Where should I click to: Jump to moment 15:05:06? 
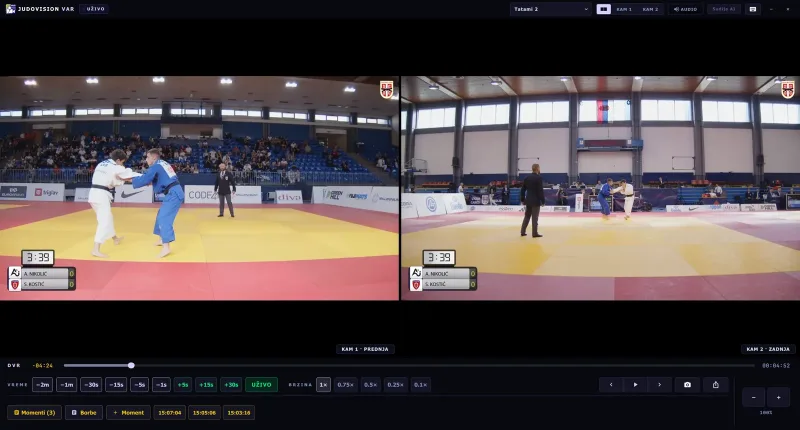pos(205,413)
